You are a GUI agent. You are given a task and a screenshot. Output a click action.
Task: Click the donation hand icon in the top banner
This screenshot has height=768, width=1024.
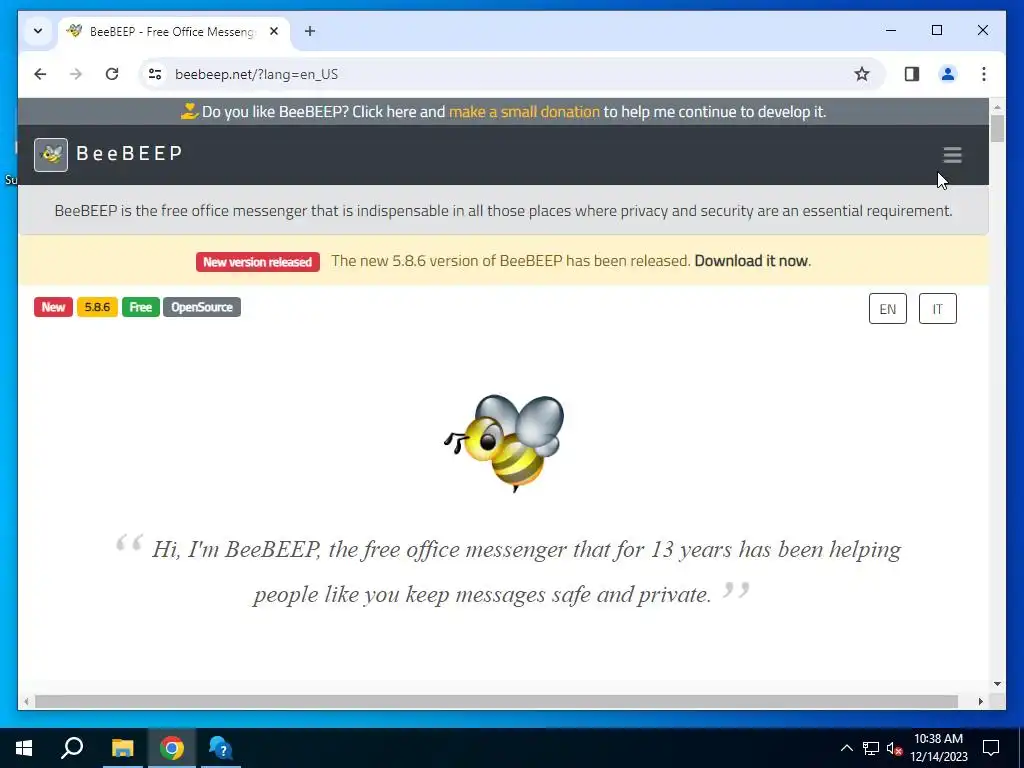click(x=189, y=112)
